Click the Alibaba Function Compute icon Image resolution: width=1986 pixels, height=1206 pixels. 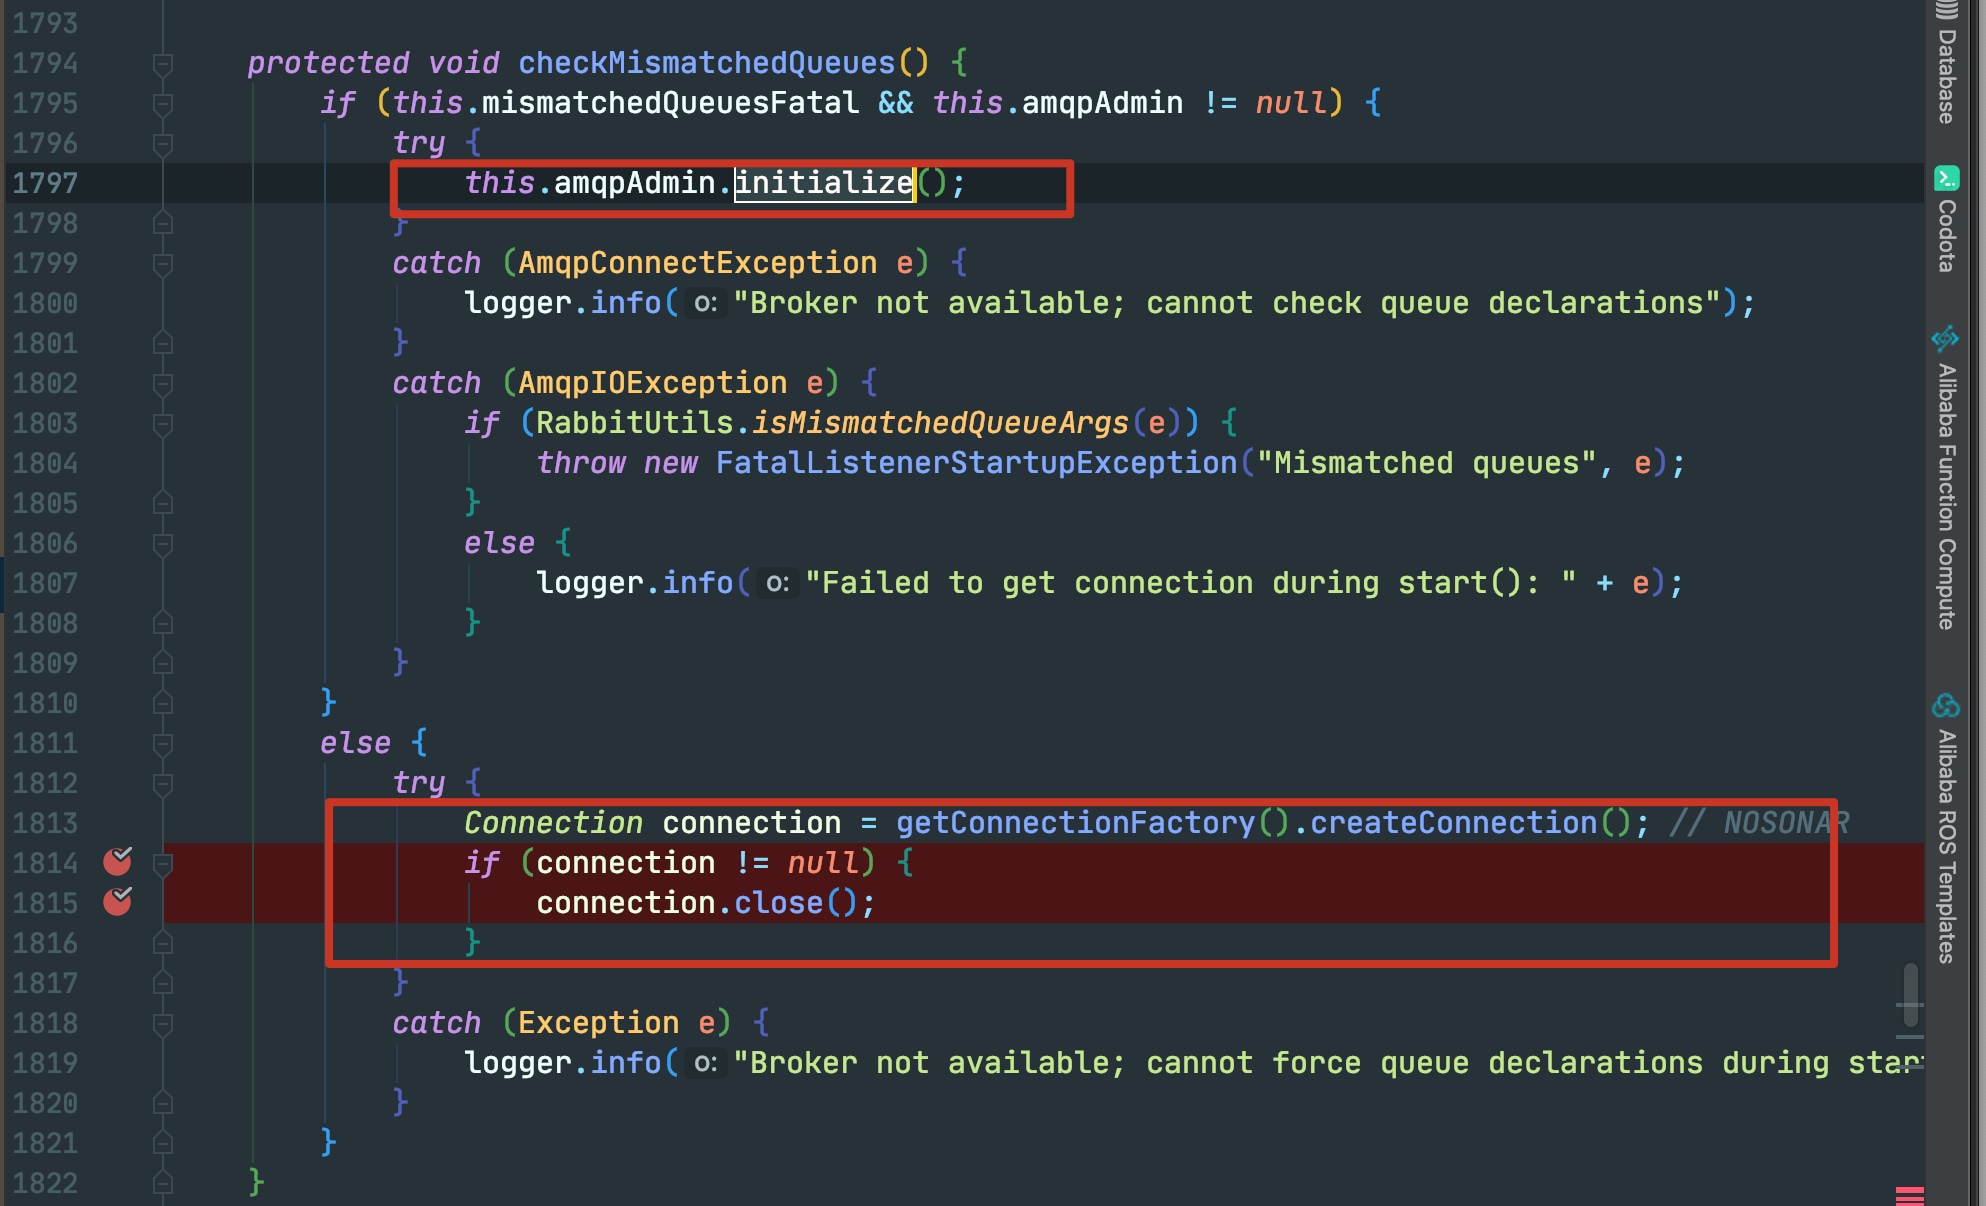(1945, 338)
